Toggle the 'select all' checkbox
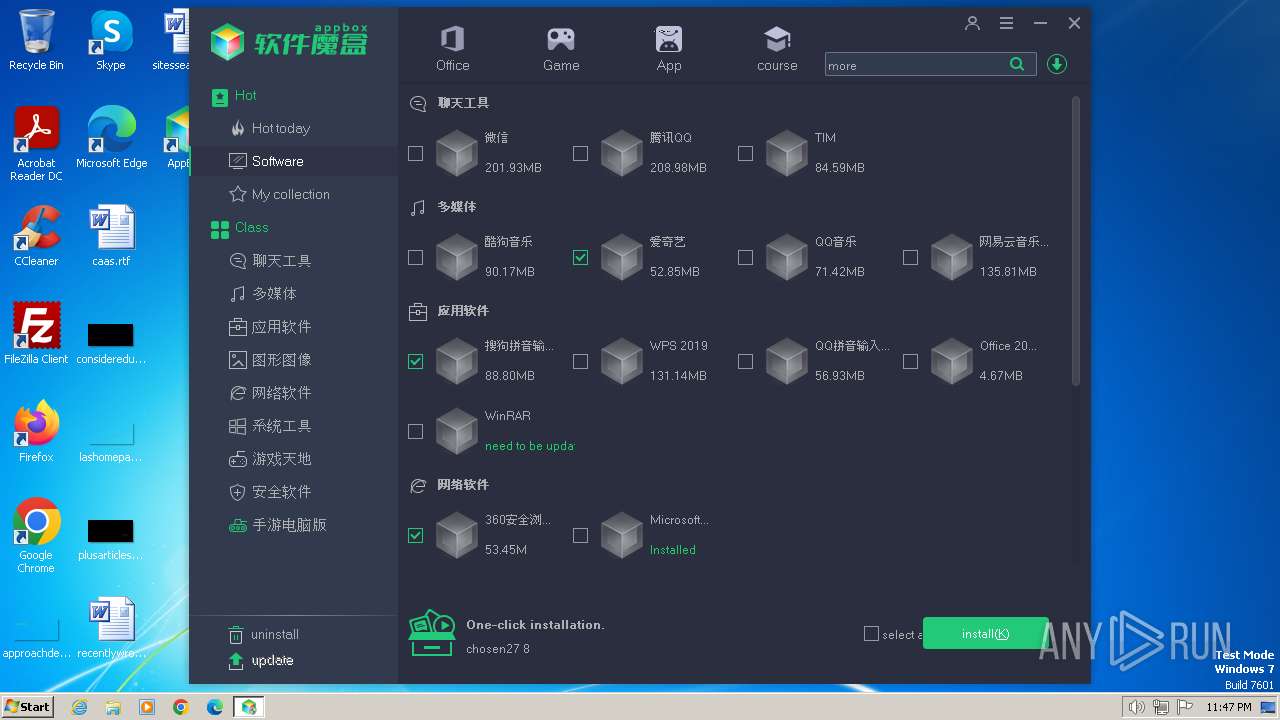 point(871,634)
